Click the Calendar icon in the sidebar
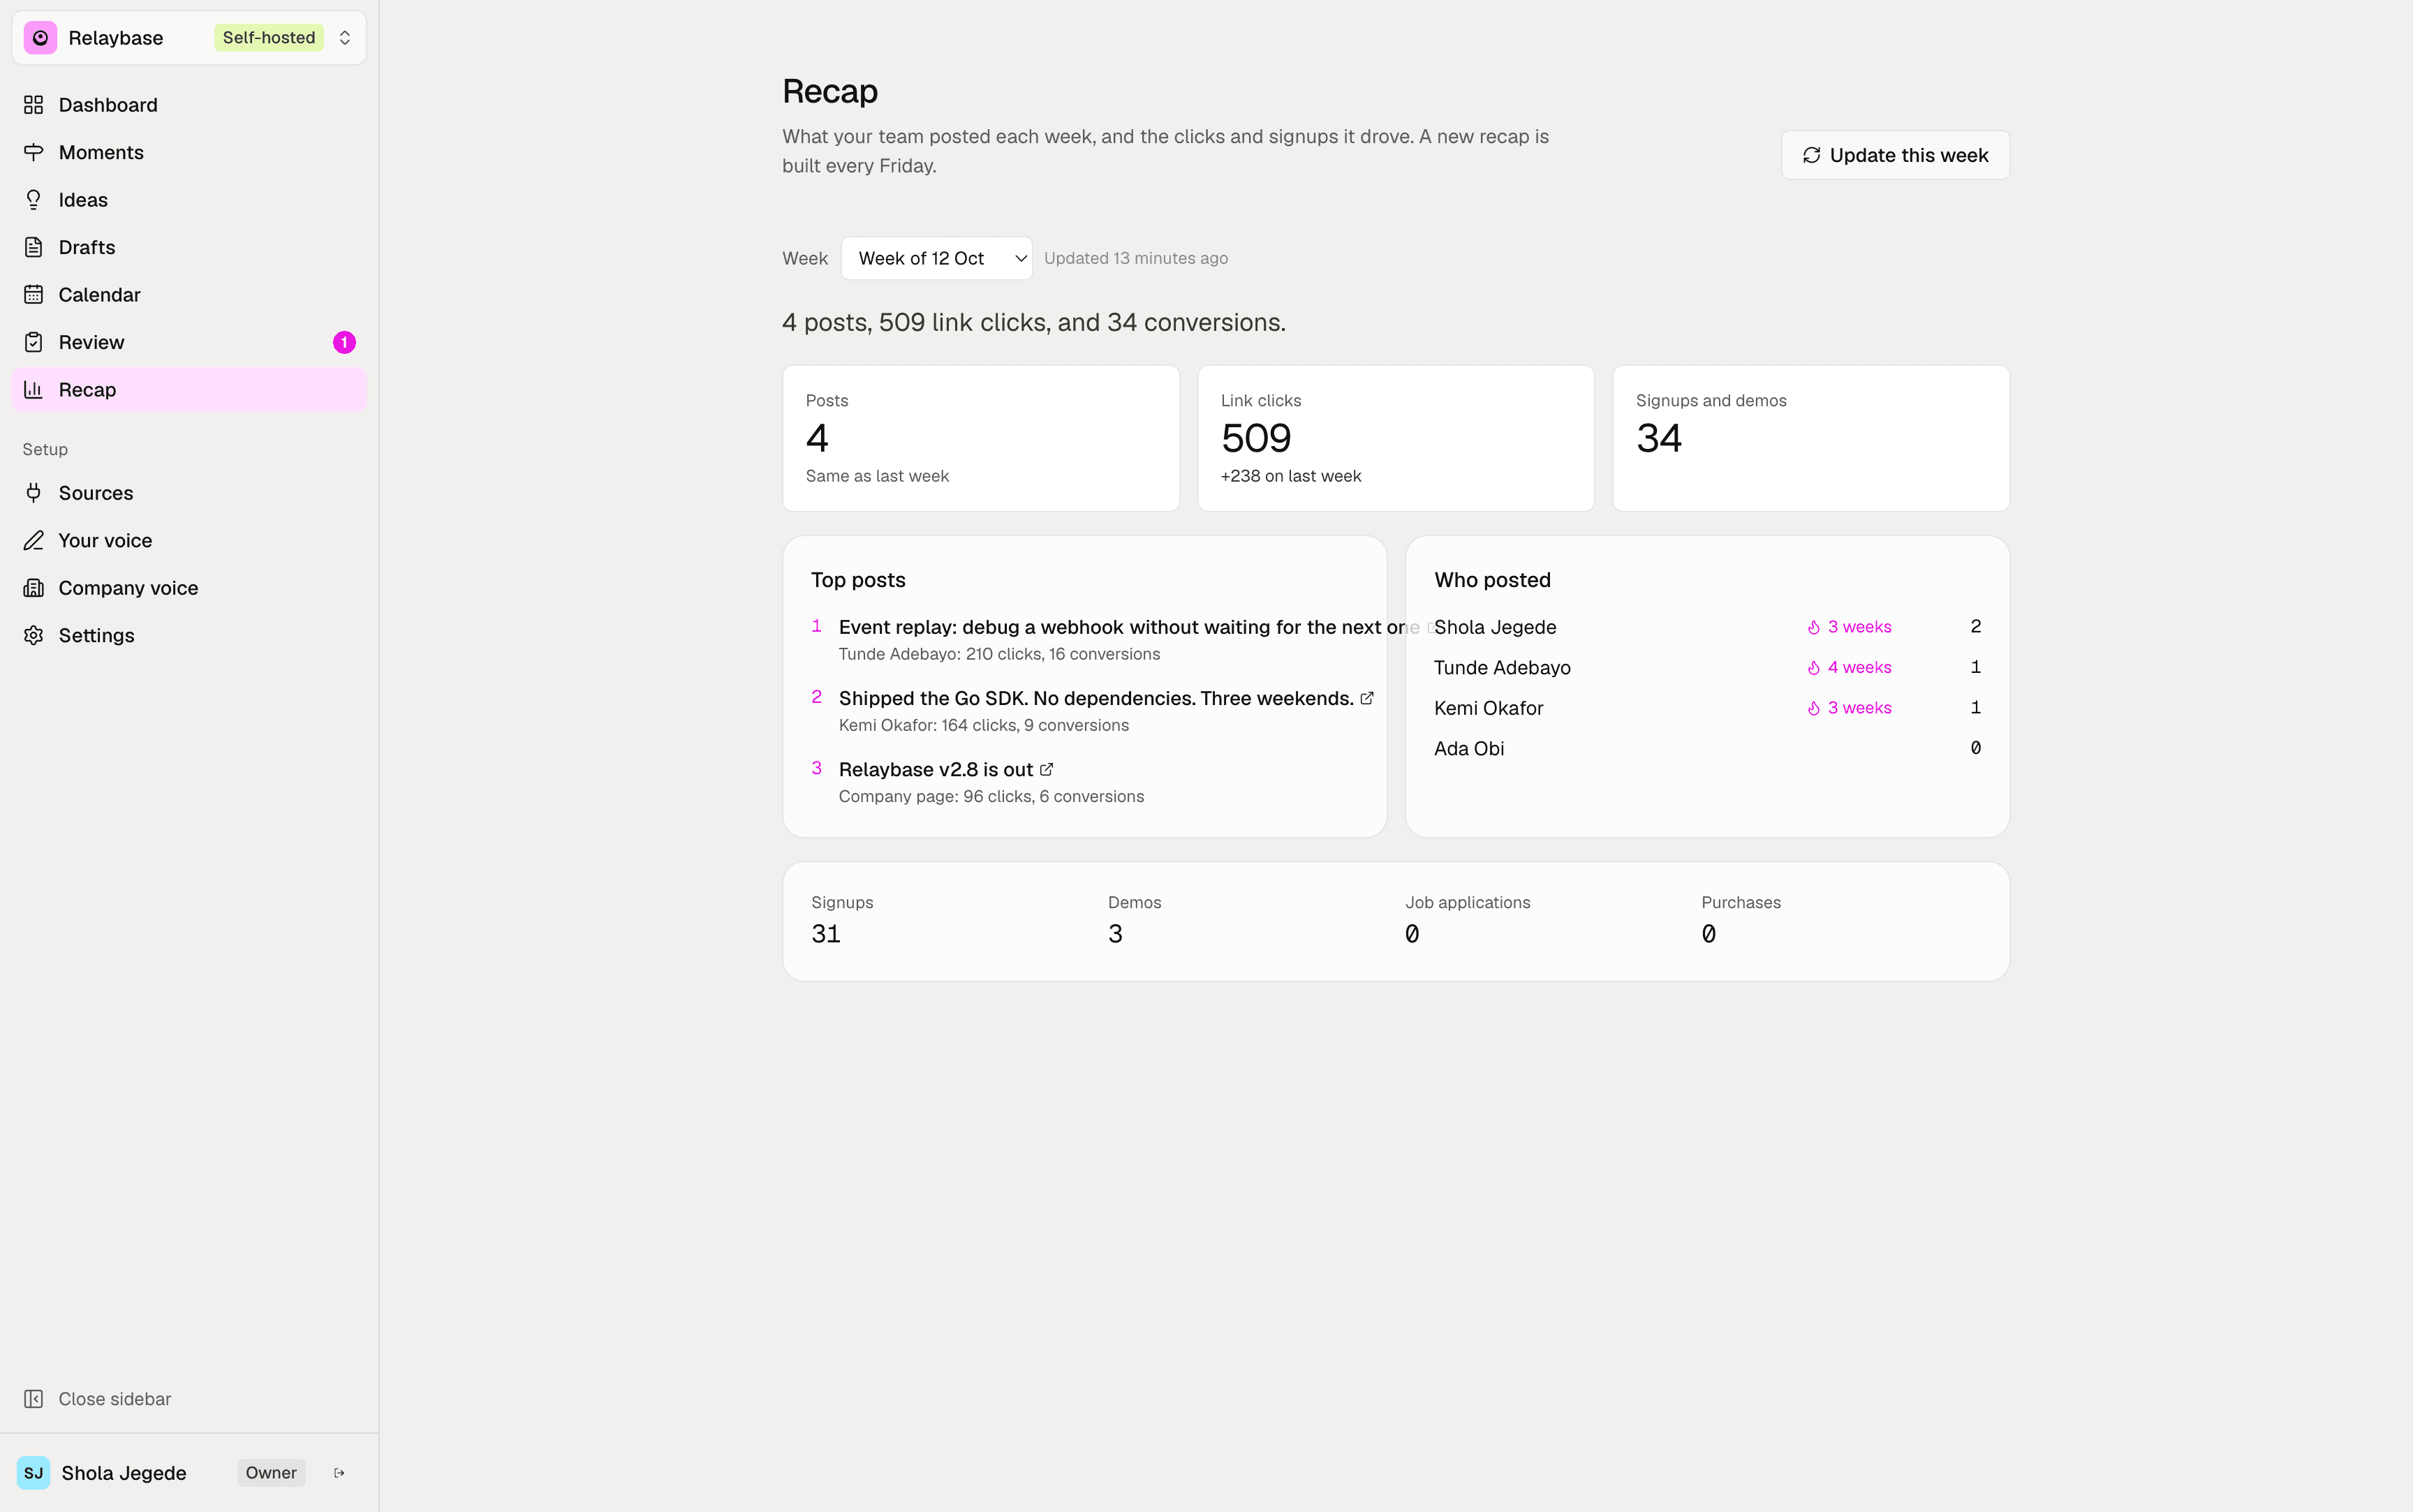This screenshot has width=2413, height=1512. [x=34, y=295]
